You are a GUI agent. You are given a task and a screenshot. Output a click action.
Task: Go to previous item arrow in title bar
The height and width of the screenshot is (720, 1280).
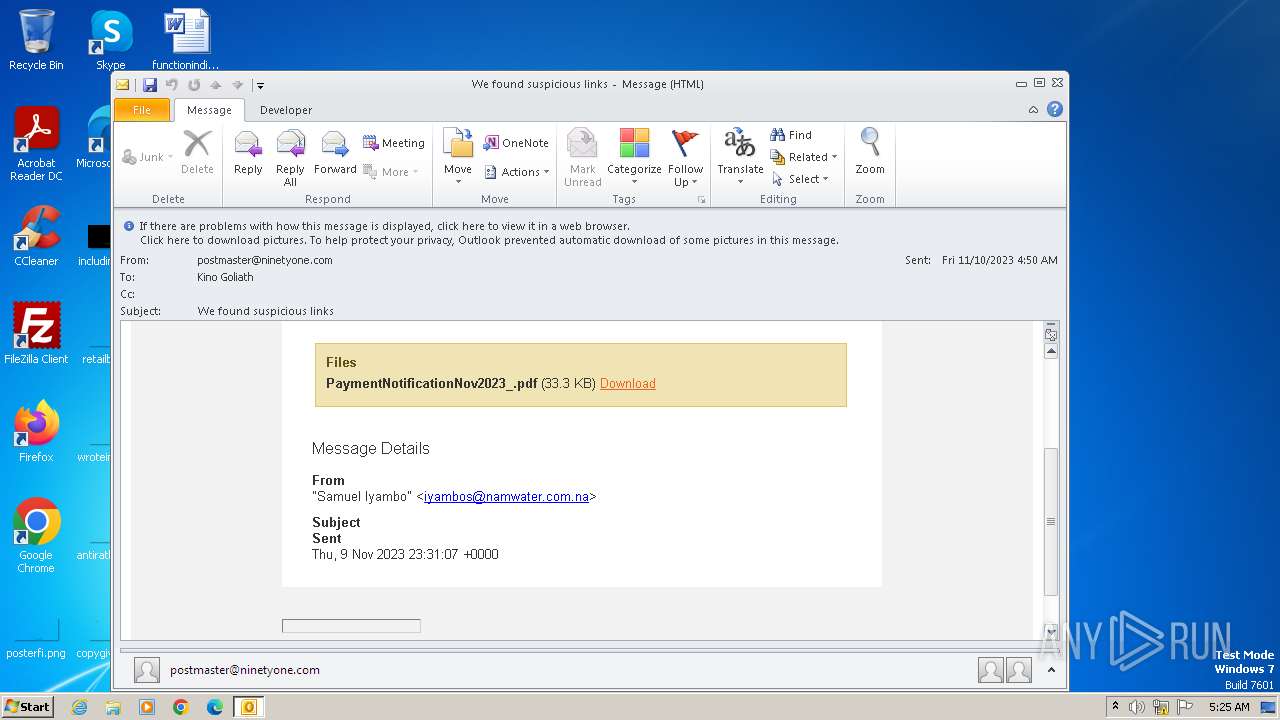point(215,85)
